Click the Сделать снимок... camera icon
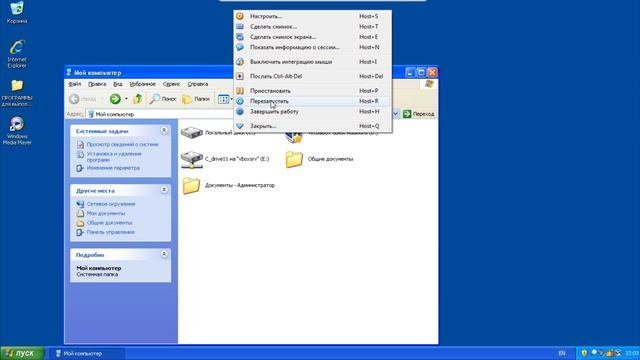 tap(240, 27)
